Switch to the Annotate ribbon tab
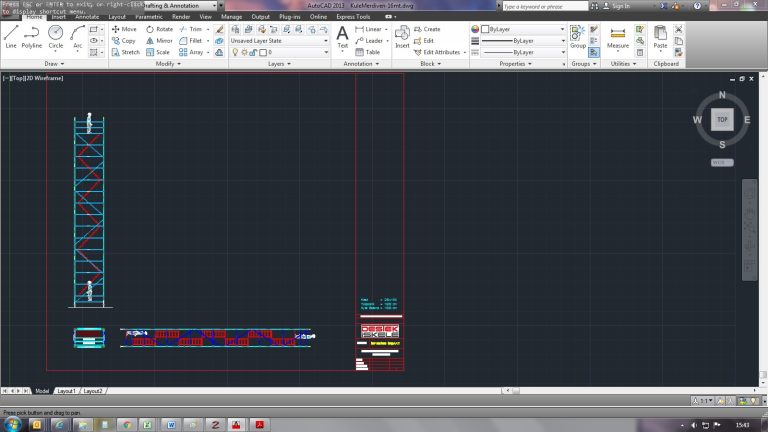 click(87, 17)
